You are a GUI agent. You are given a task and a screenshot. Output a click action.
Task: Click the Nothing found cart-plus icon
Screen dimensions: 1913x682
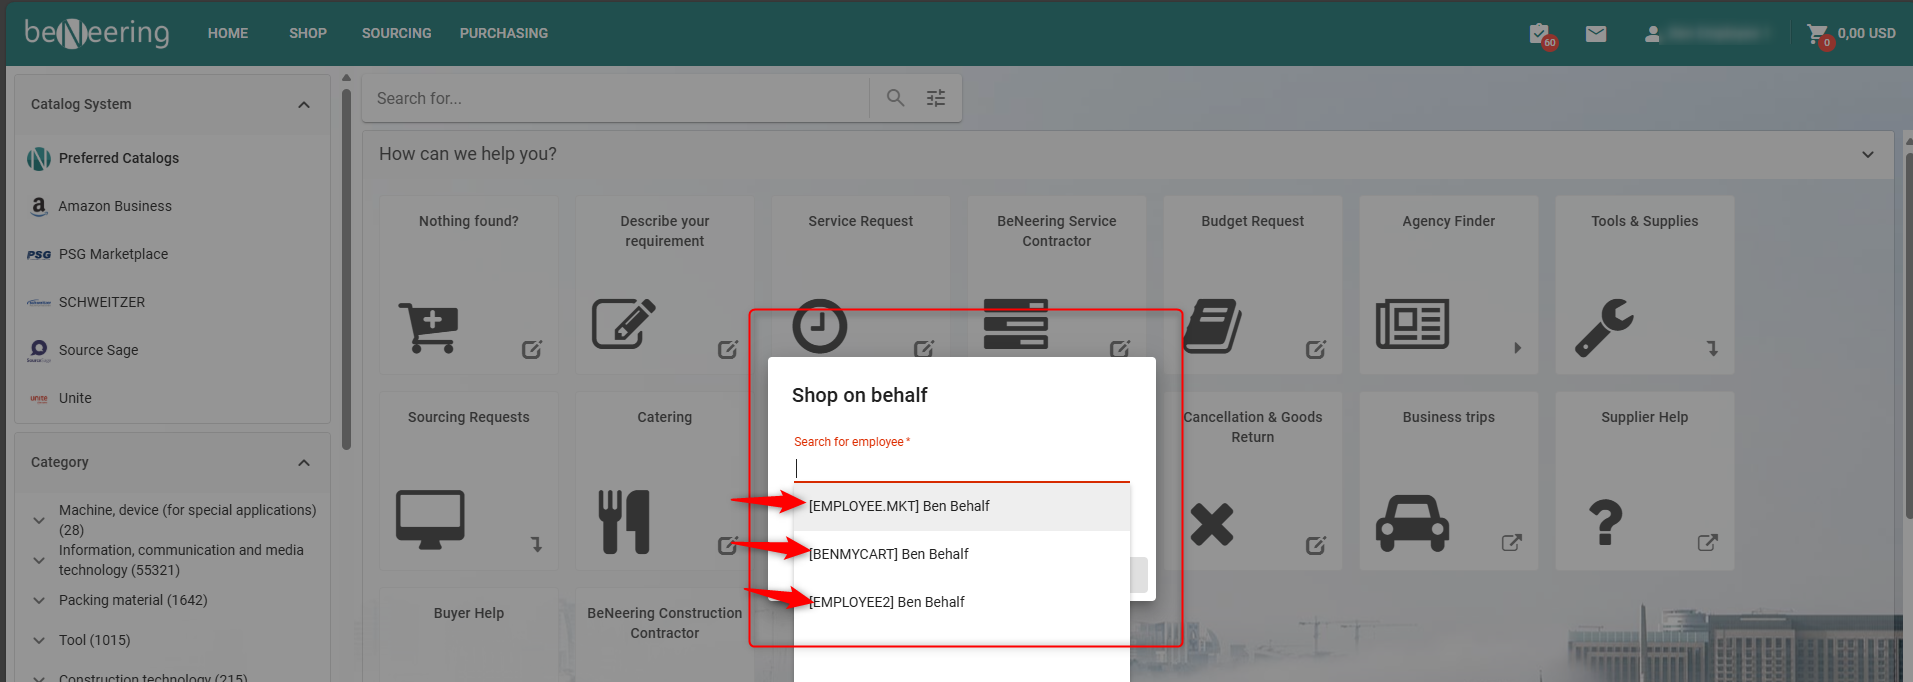(x=429, y=327)
